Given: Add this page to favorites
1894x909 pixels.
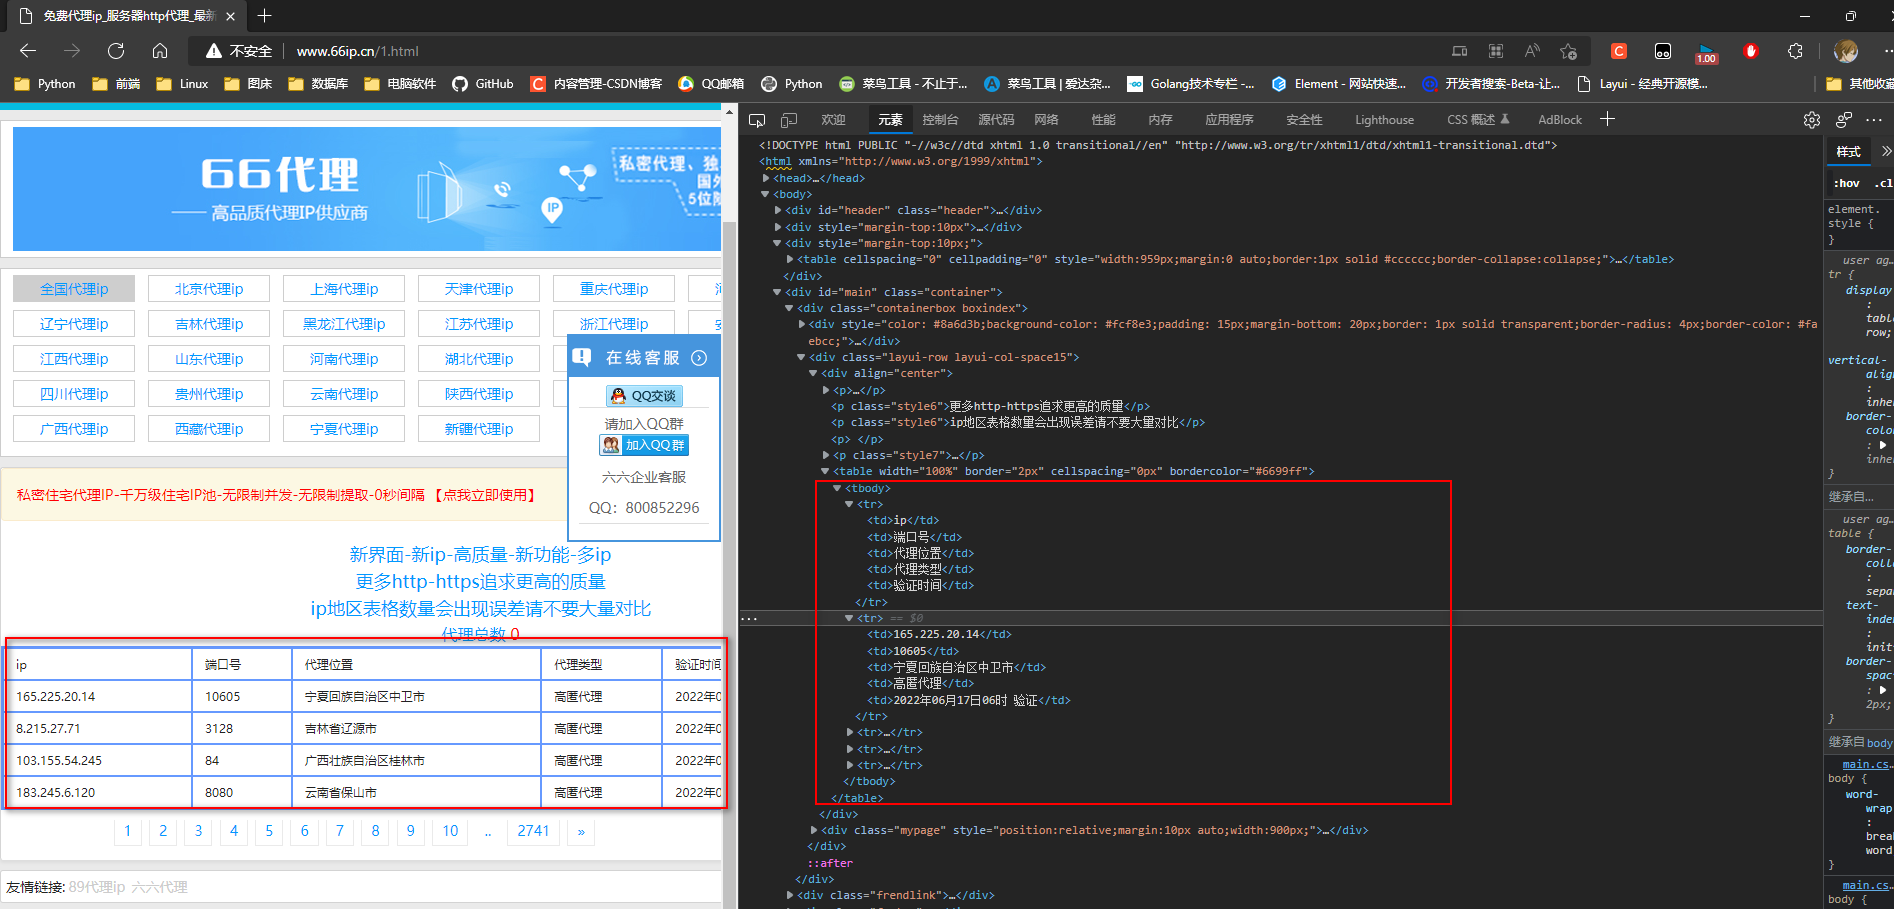Looking at the screenshot, I should 1568,51.
